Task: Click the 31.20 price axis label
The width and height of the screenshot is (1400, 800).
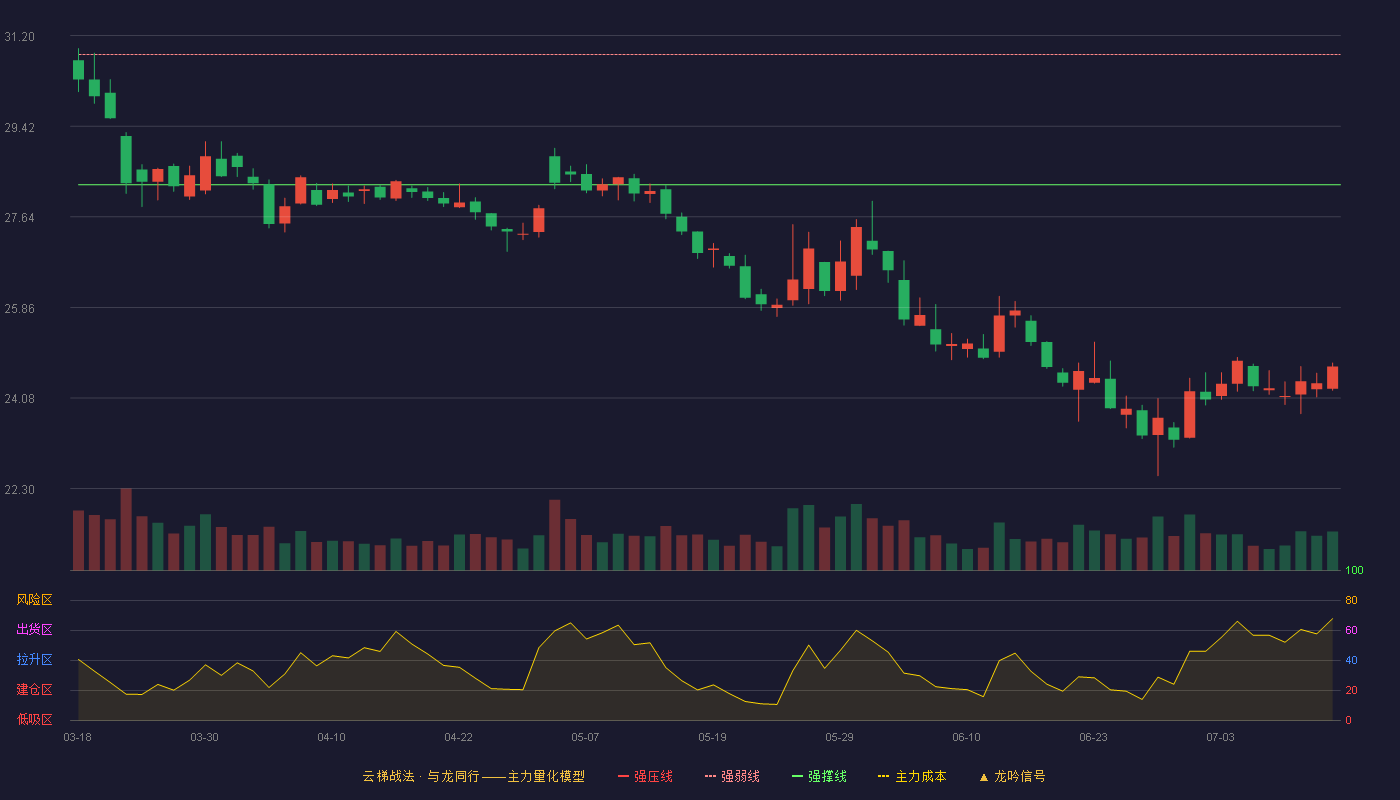Action: [x=19, y=37]
